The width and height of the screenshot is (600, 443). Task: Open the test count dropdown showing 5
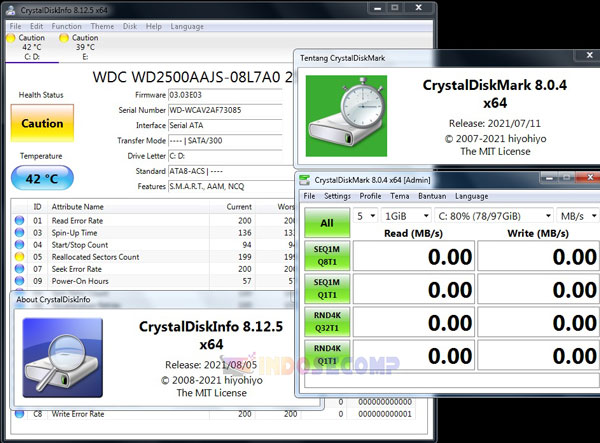click(x=365, y=216)
